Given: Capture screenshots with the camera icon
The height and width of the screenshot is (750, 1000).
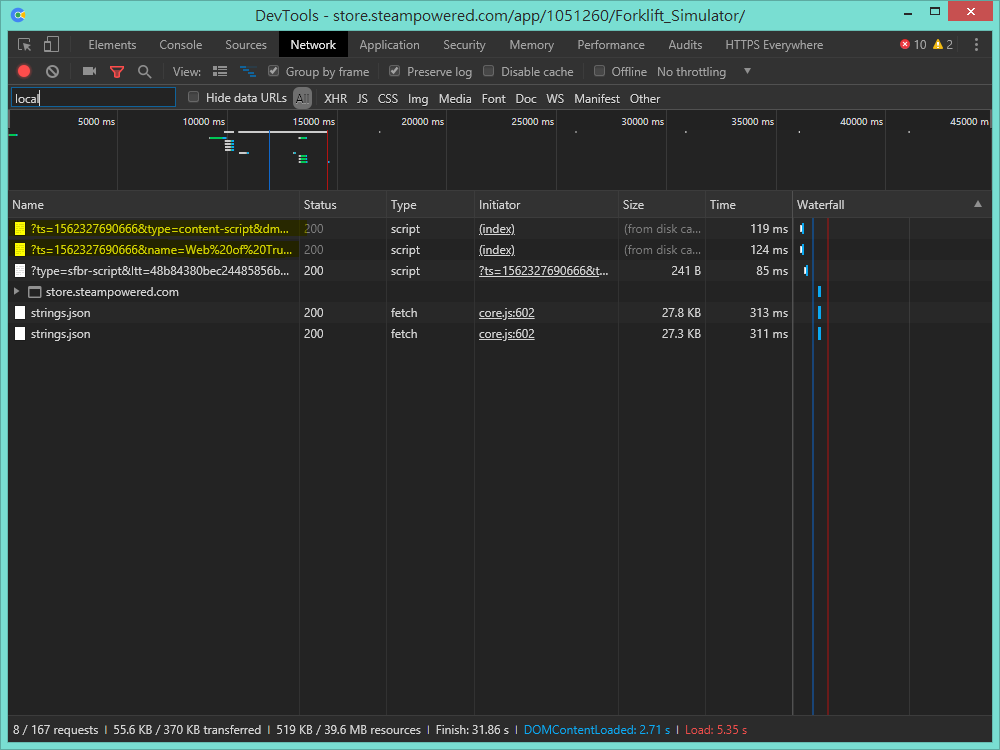Looking at the screenshot, I should point(88,71).
